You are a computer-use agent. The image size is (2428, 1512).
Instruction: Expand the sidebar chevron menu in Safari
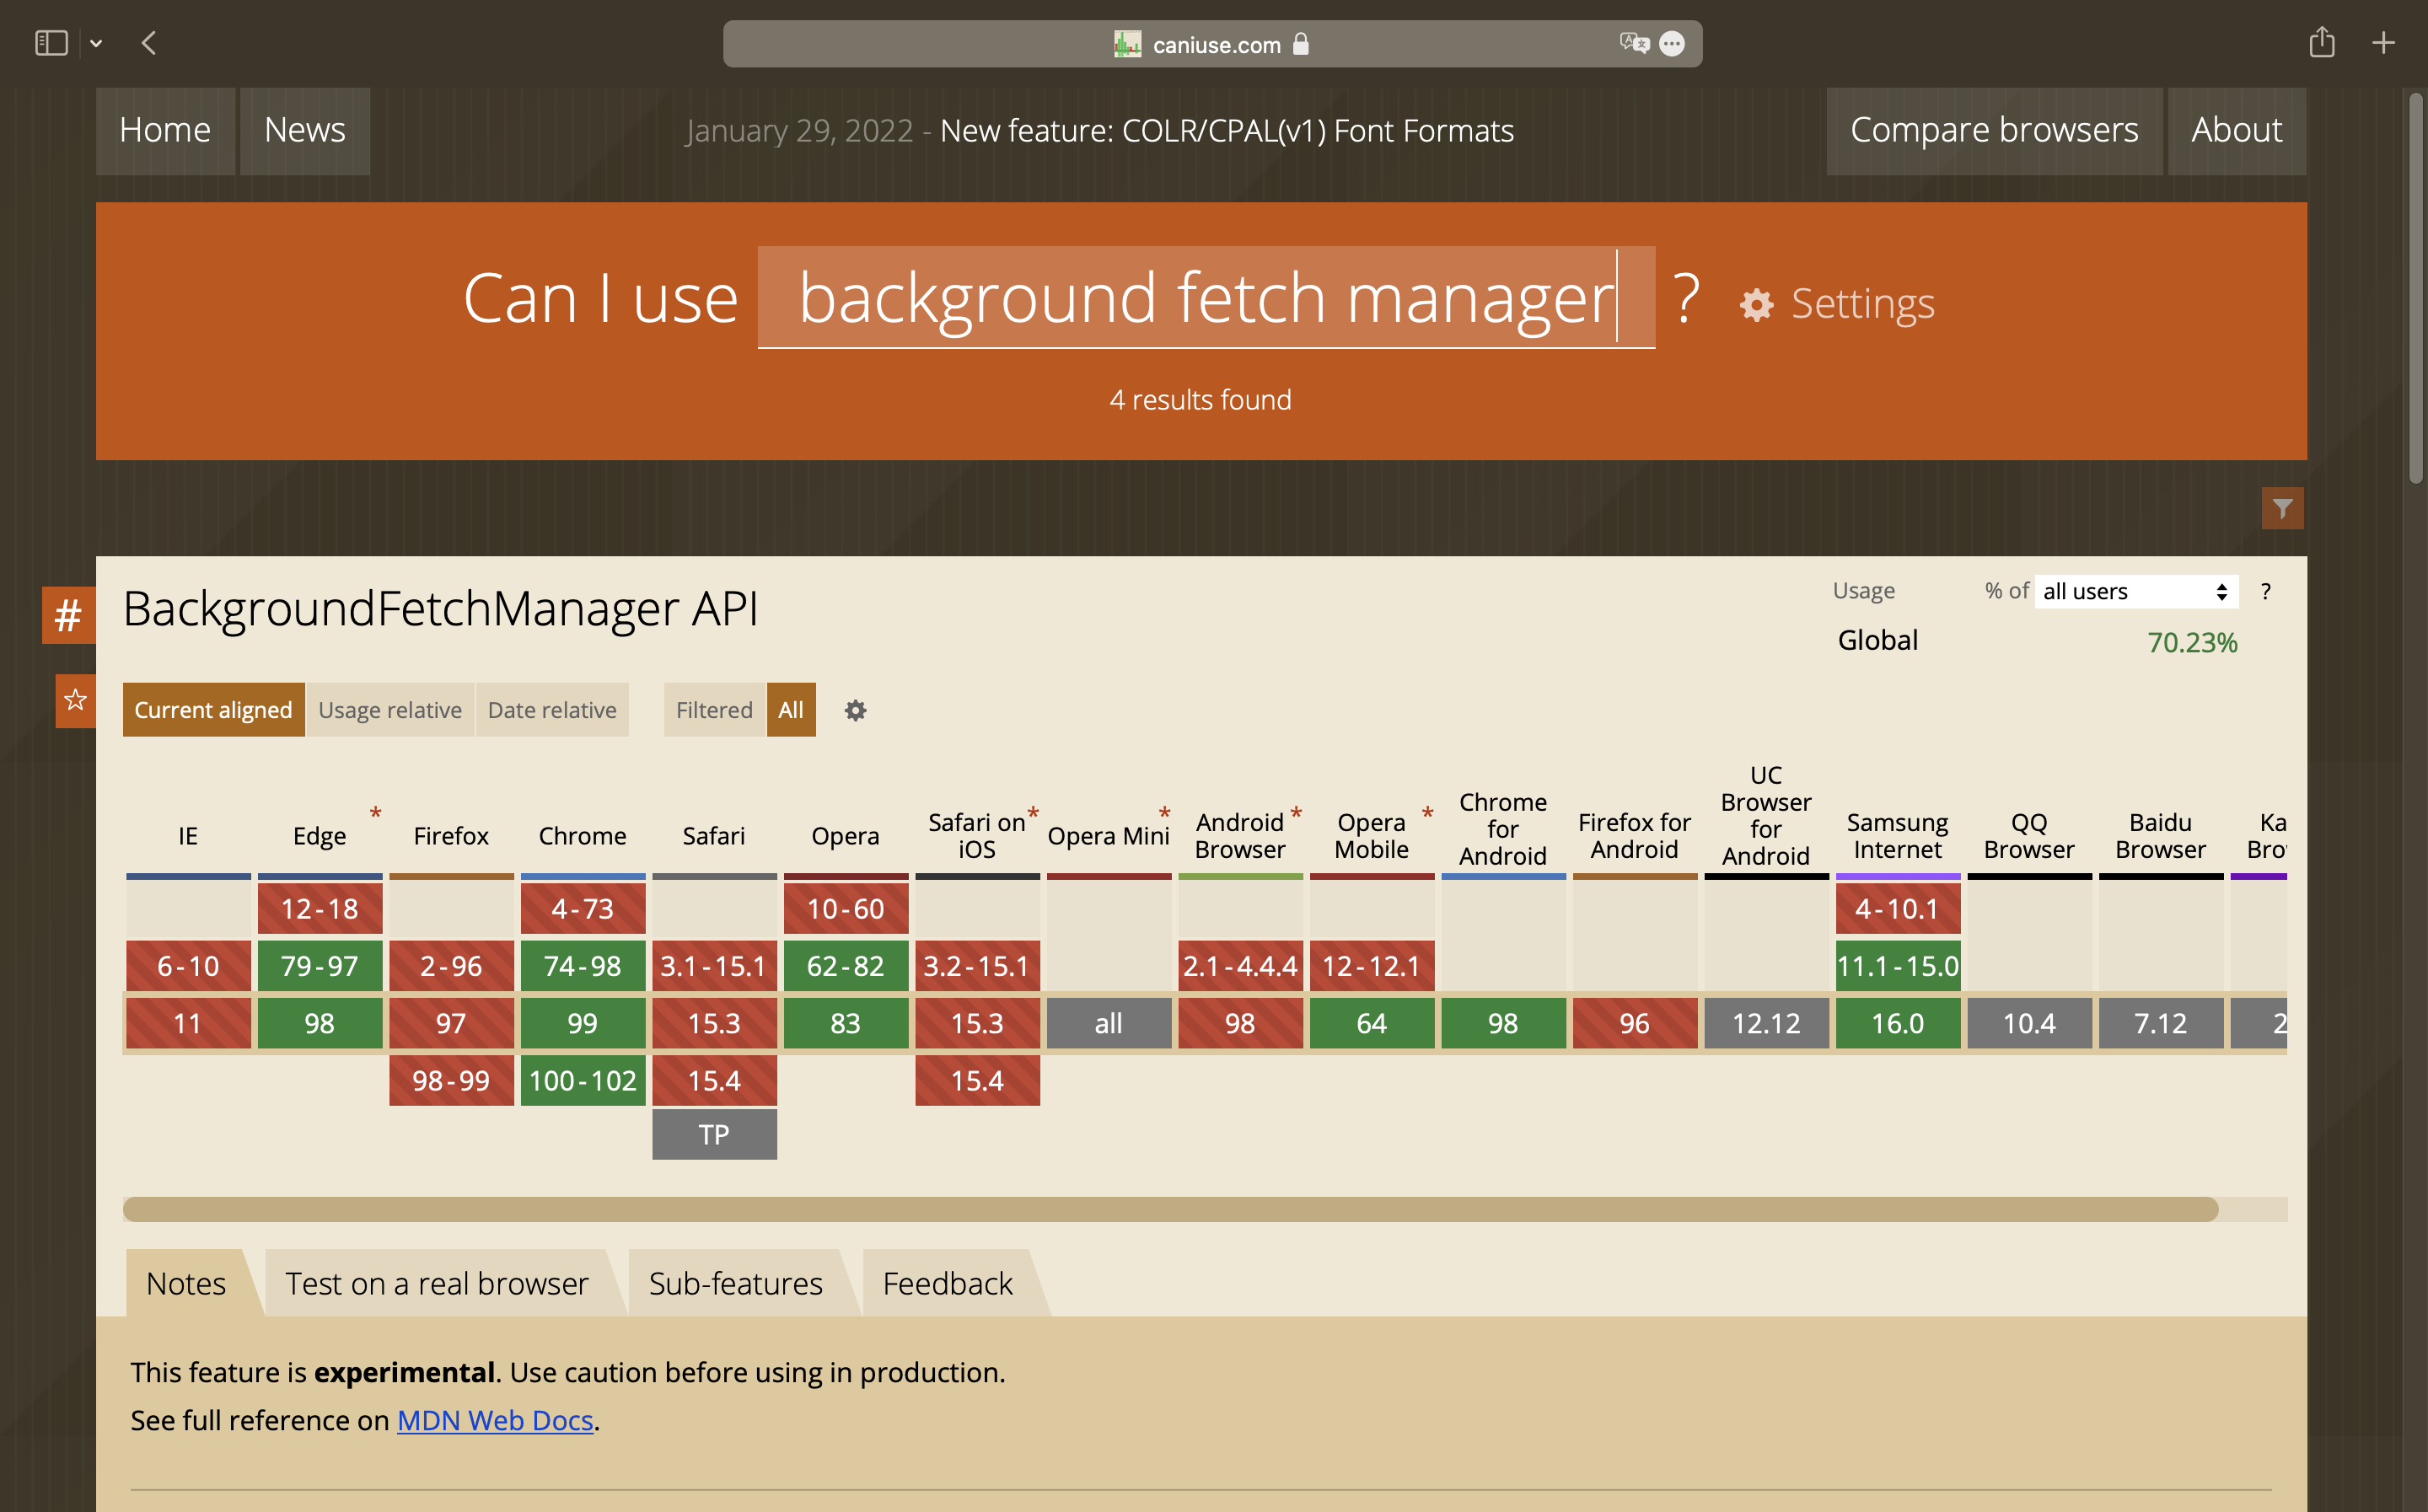click(96, 43)
